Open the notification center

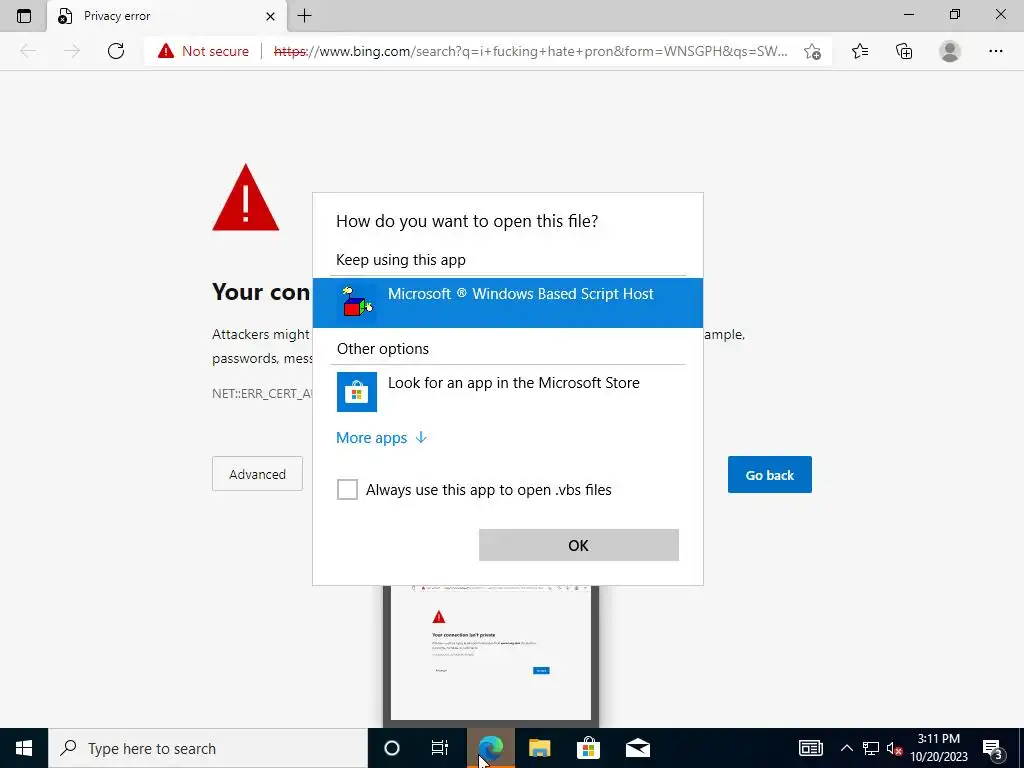993,748
